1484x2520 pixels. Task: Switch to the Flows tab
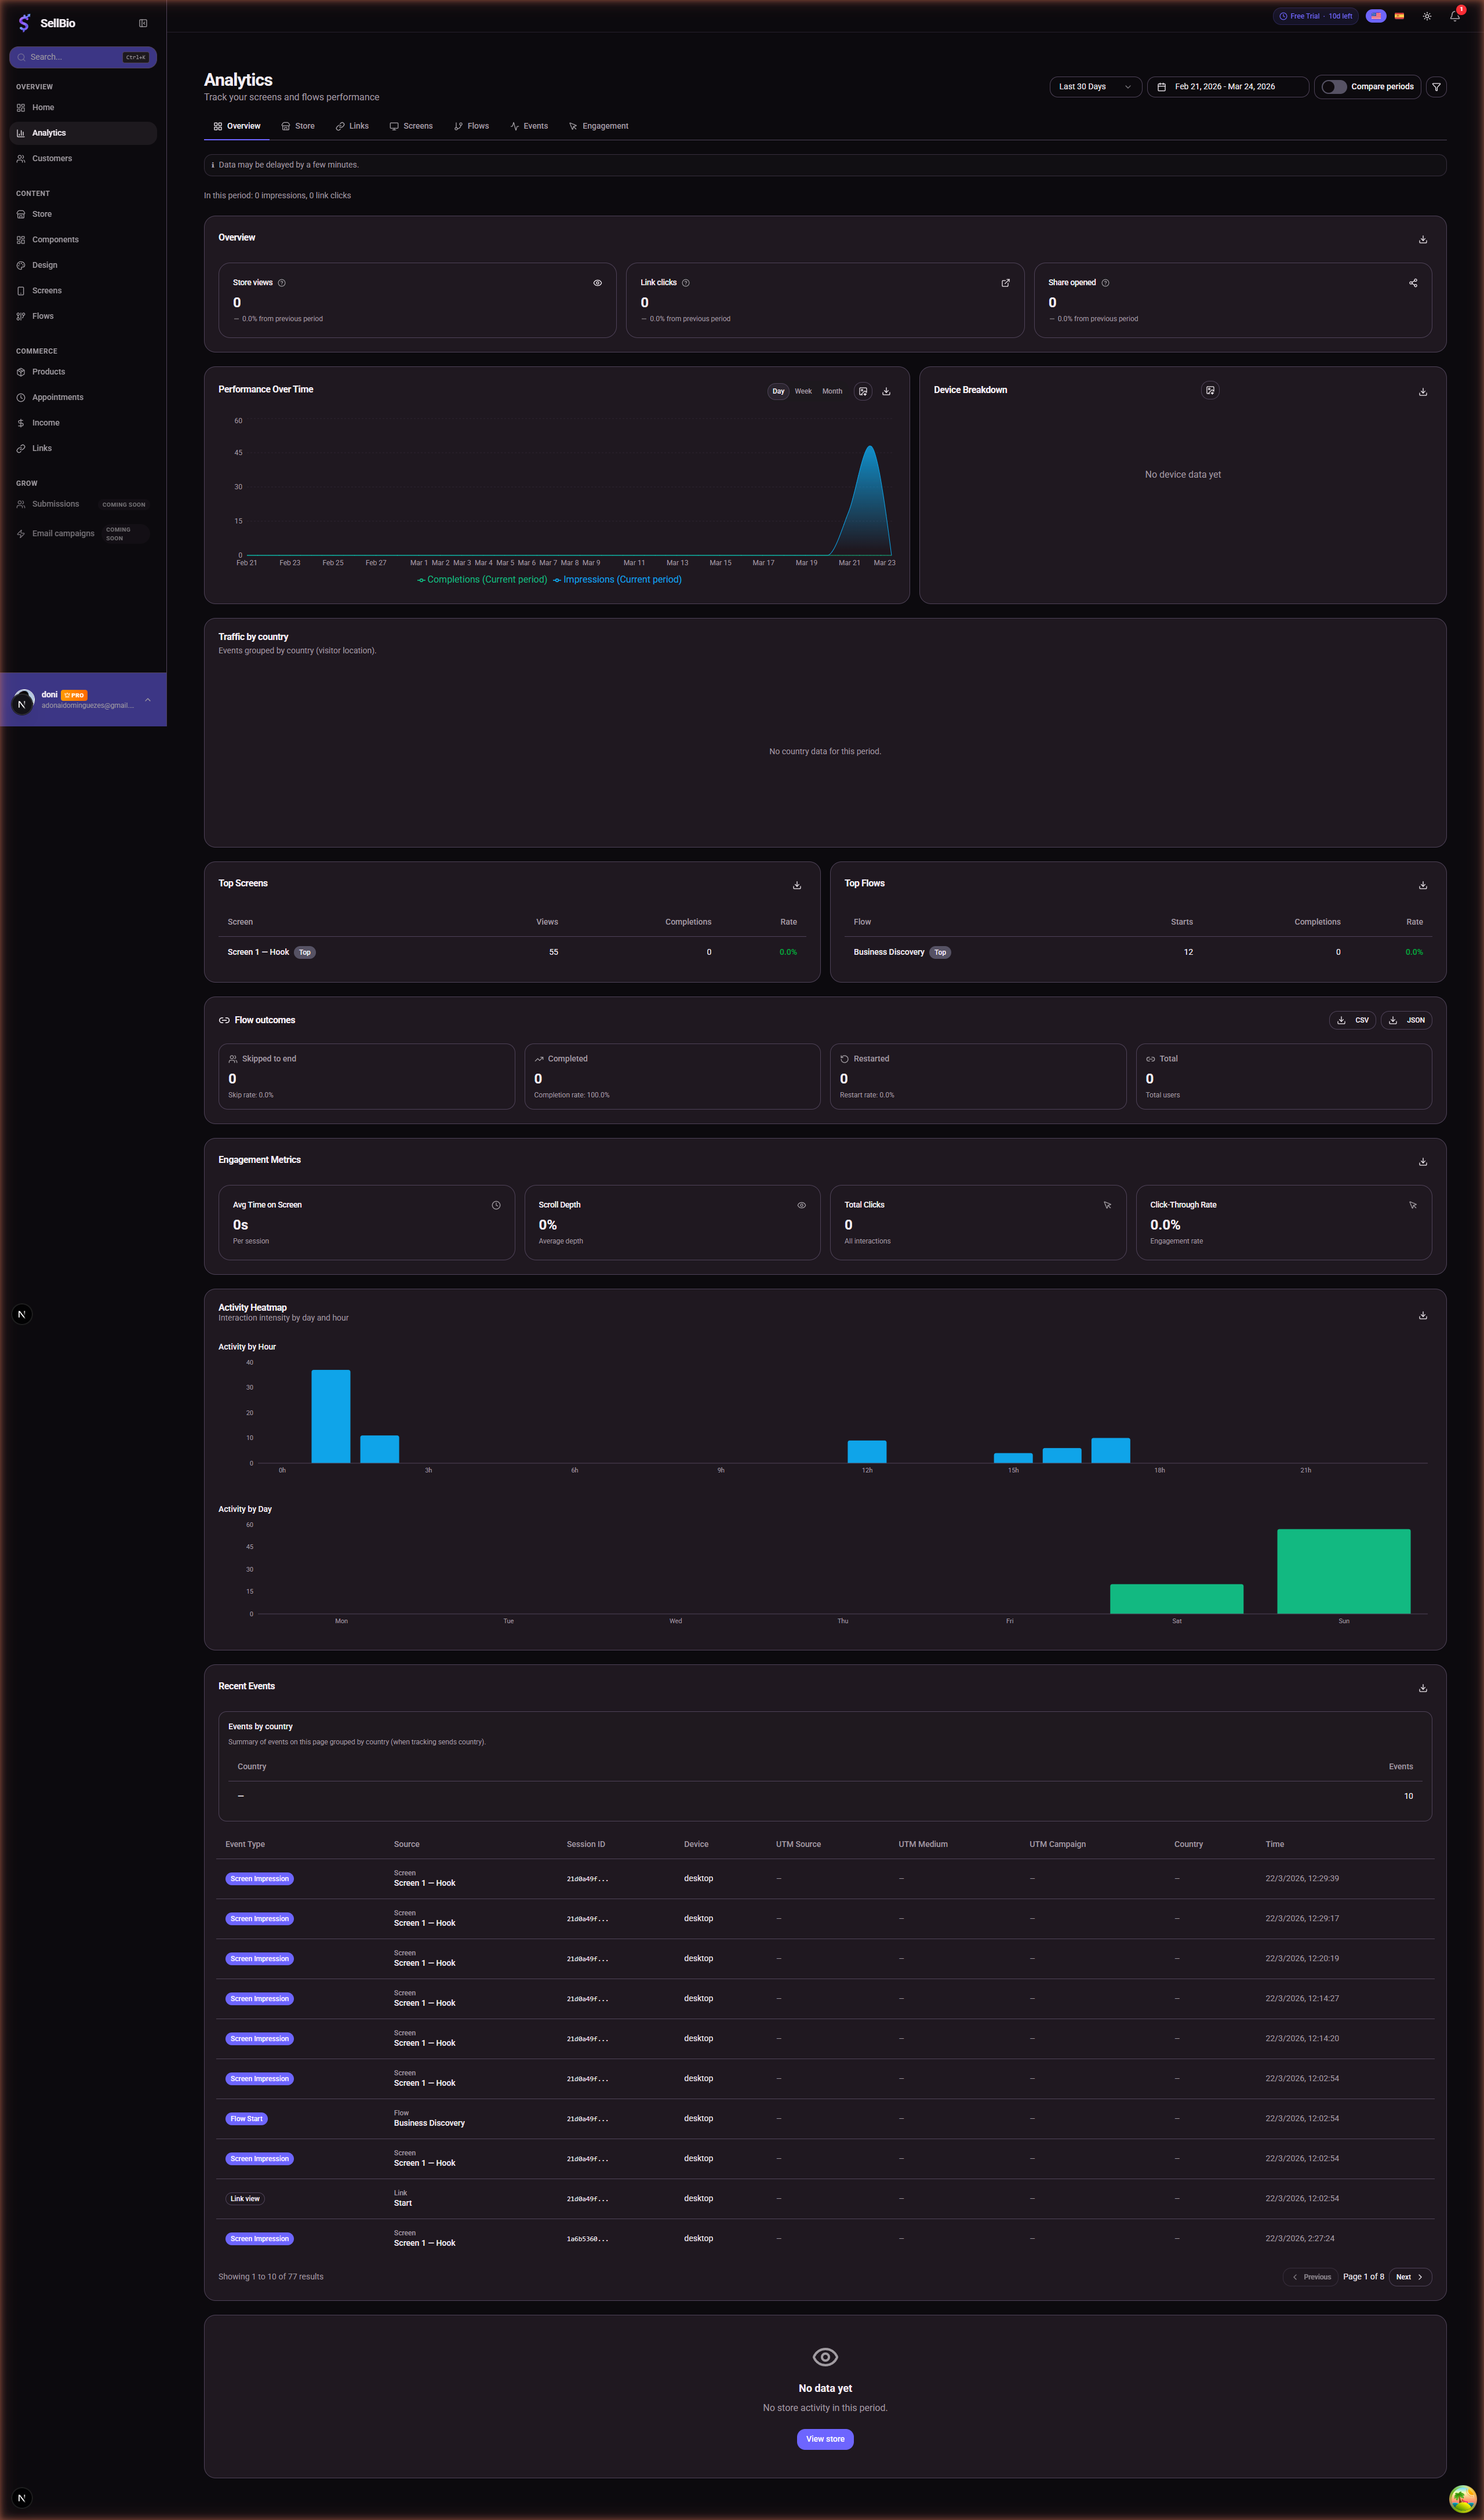(471, 126)
